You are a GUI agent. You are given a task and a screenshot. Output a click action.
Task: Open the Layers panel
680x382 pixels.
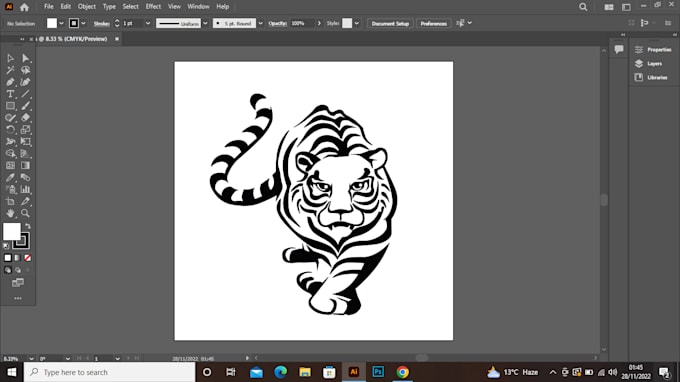coord(653,64)
